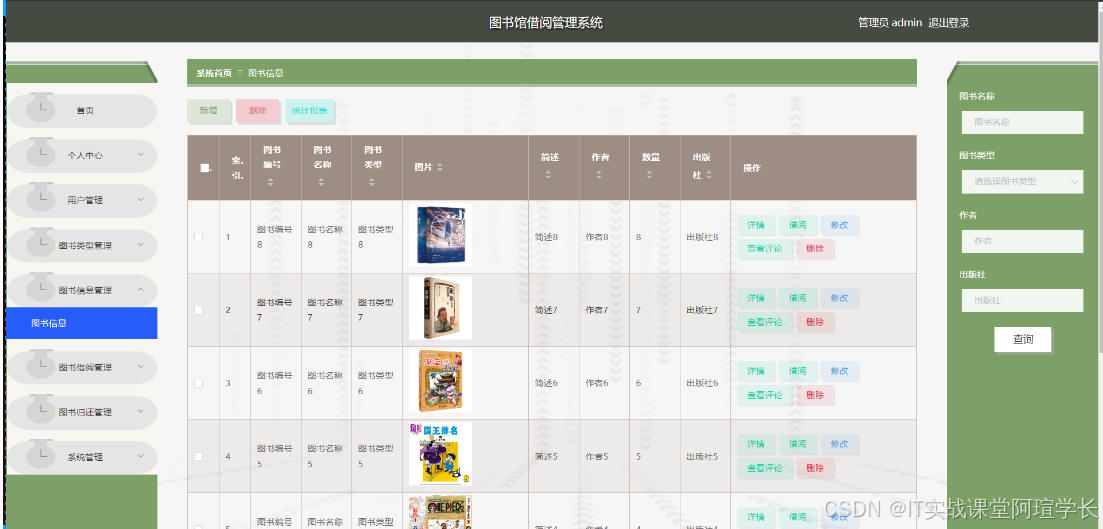Sort by 图书名称 column arrows
Screen dimensions: 1103x529
(321, 183)
